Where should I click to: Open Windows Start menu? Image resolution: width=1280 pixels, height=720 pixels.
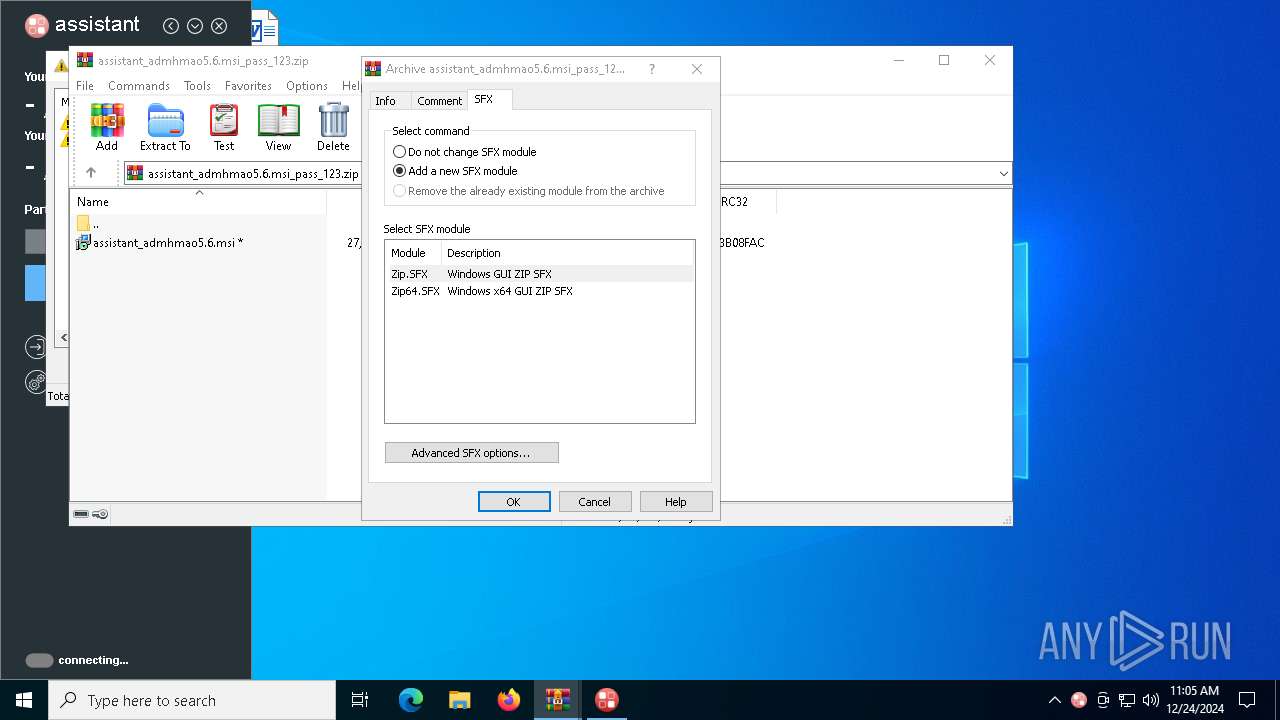click(24, 700)
